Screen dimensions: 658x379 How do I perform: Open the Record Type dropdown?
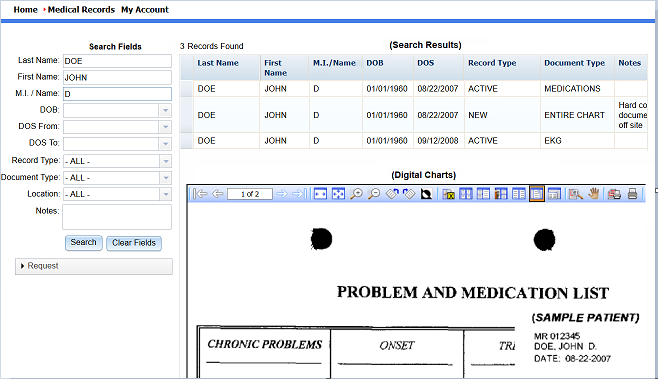click(x=165, y=161)
